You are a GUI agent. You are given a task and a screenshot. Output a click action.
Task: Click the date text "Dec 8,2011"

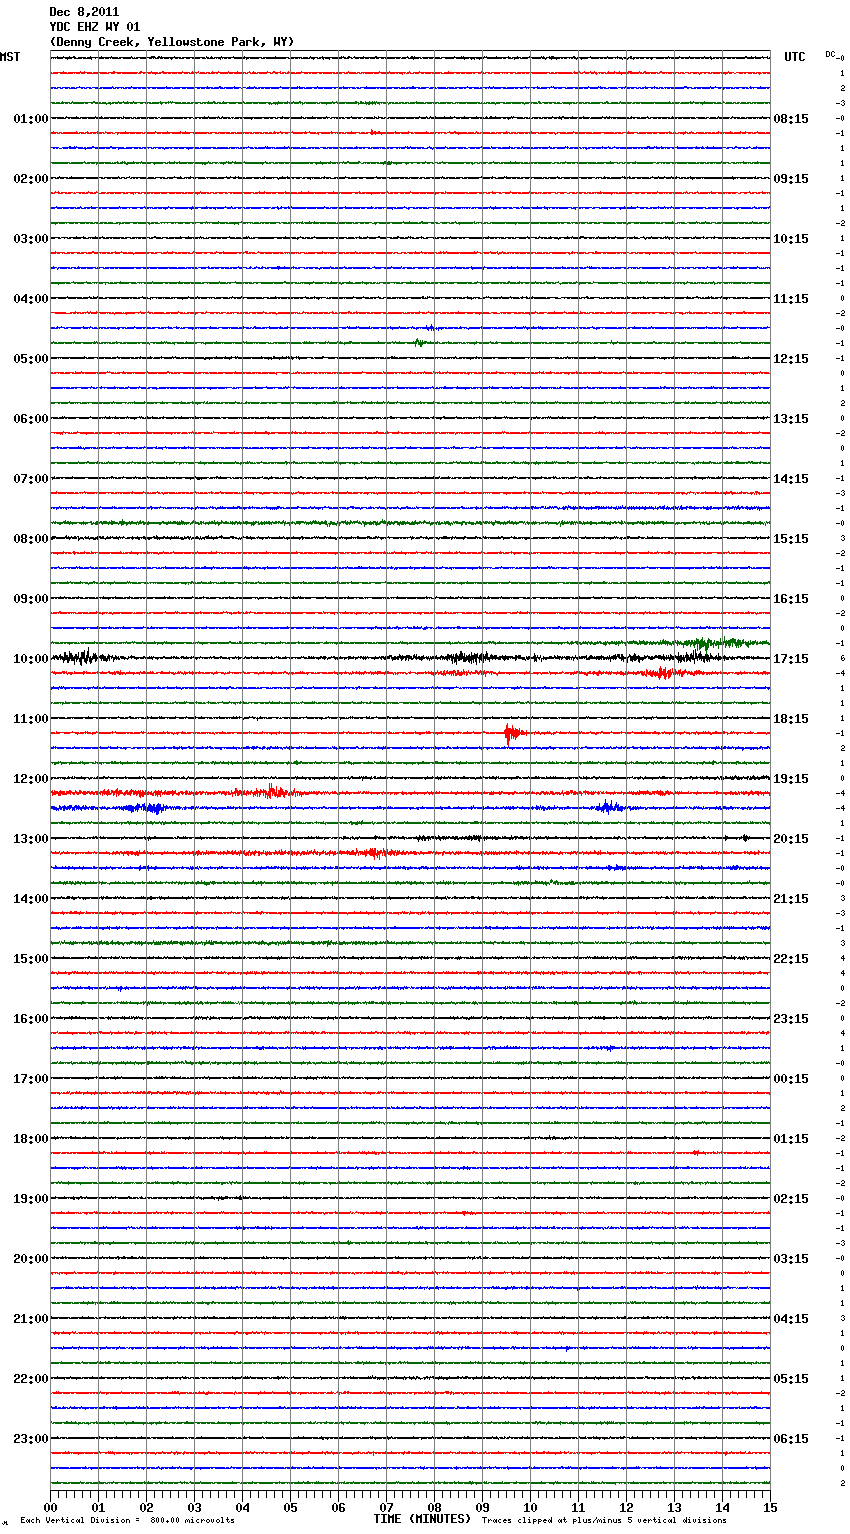84,12
